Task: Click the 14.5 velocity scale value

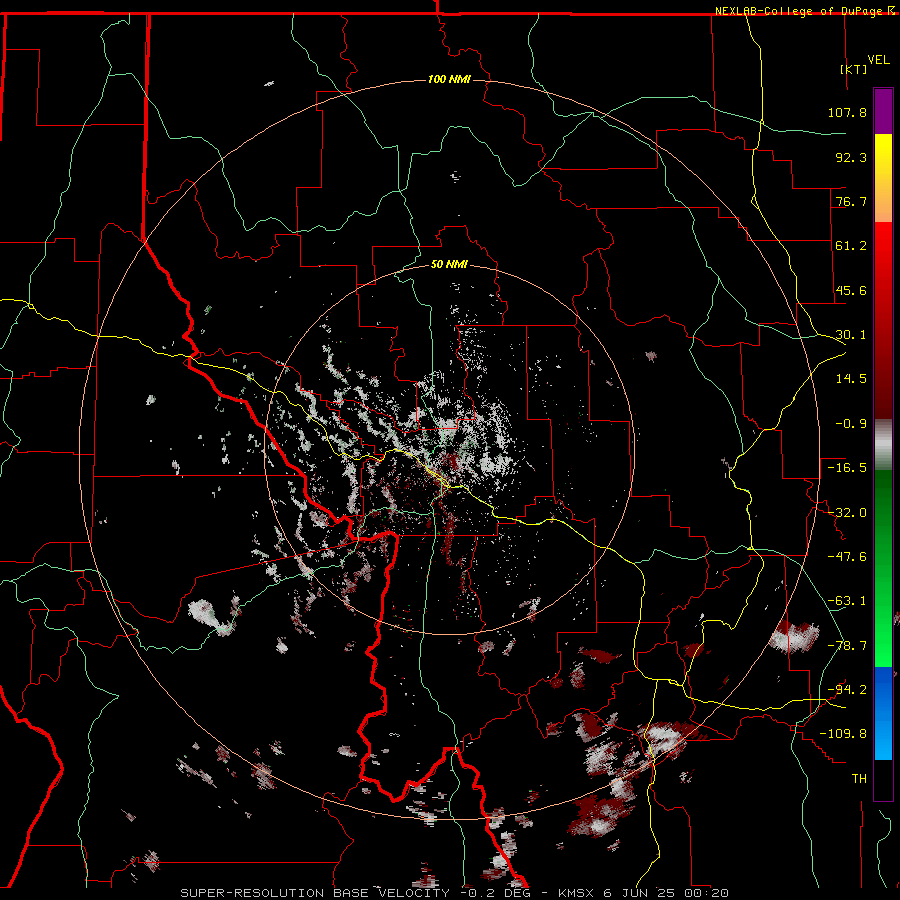Action: coord(851,379)
